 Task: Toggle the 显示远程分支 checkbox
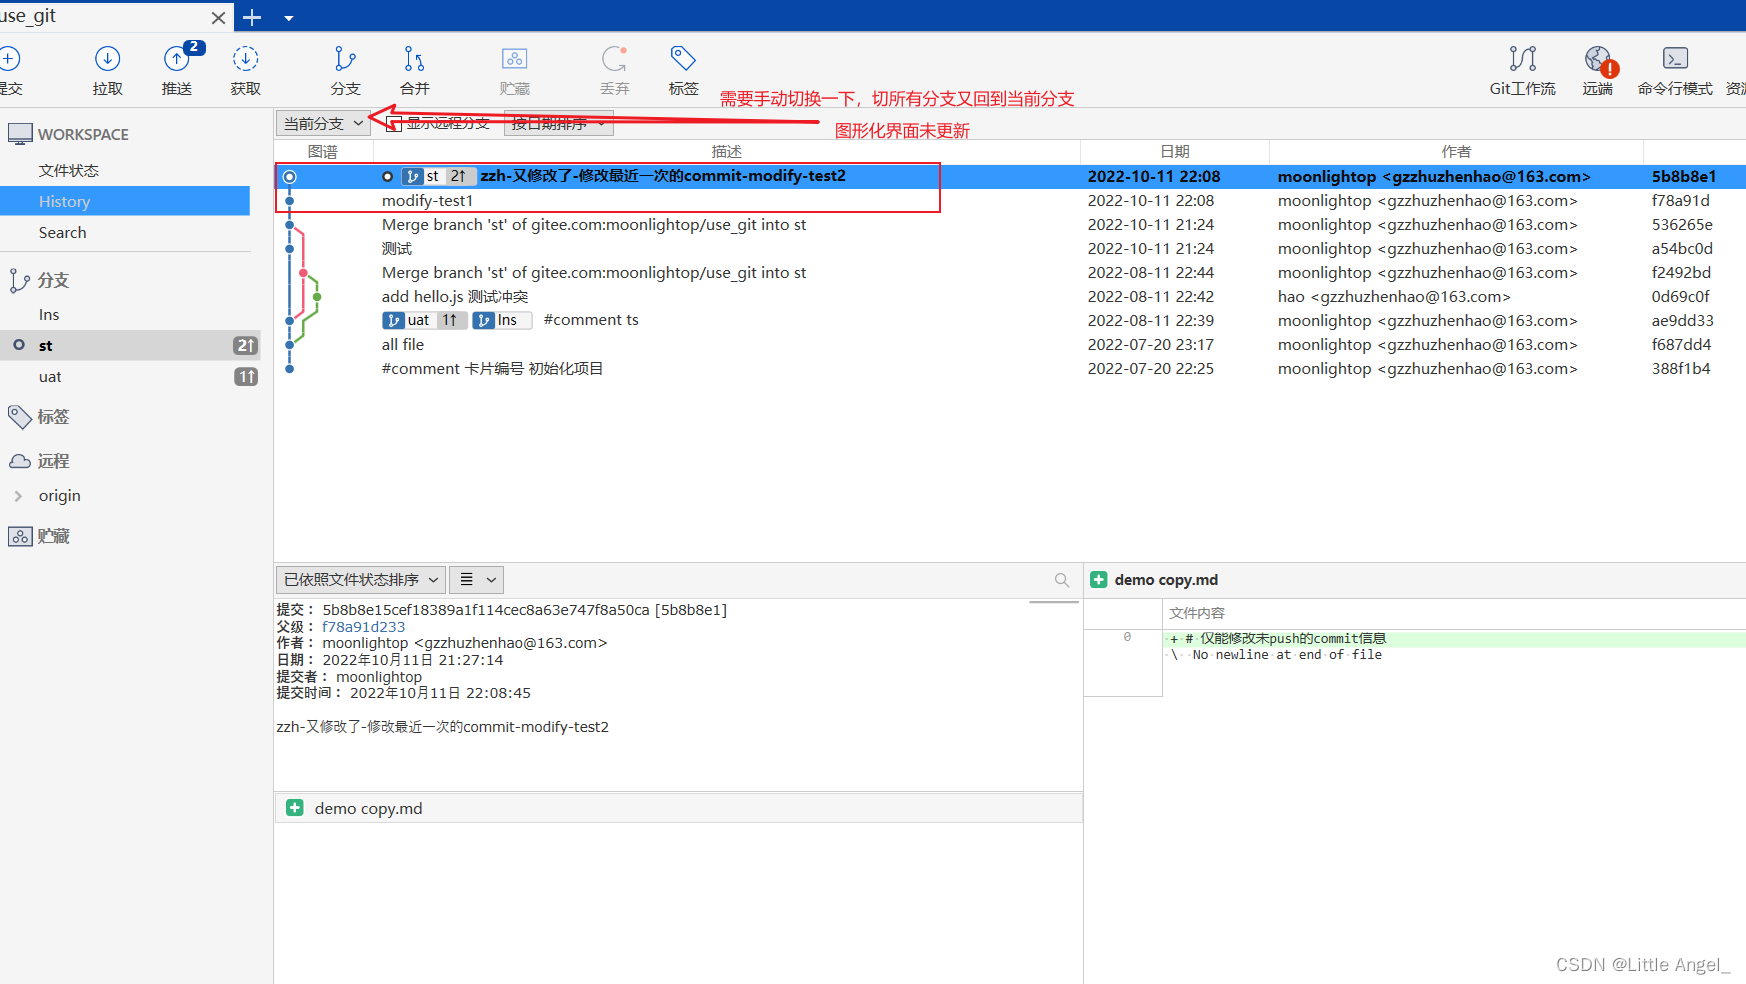click(x=394, y=123)
